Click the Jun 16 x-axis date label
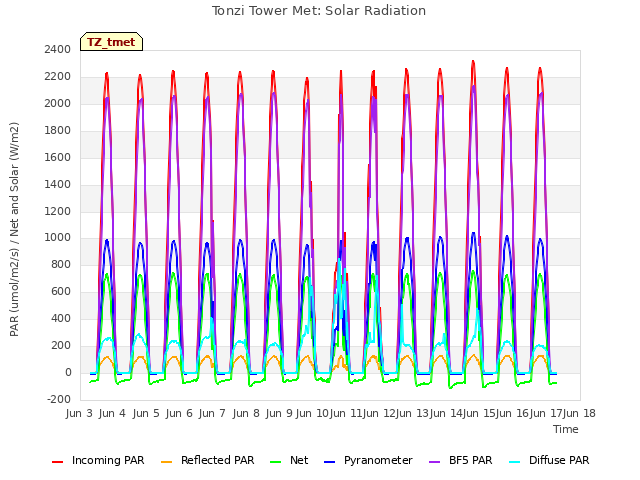The width and height of the screenshot is (640, 480). (511, 413)
